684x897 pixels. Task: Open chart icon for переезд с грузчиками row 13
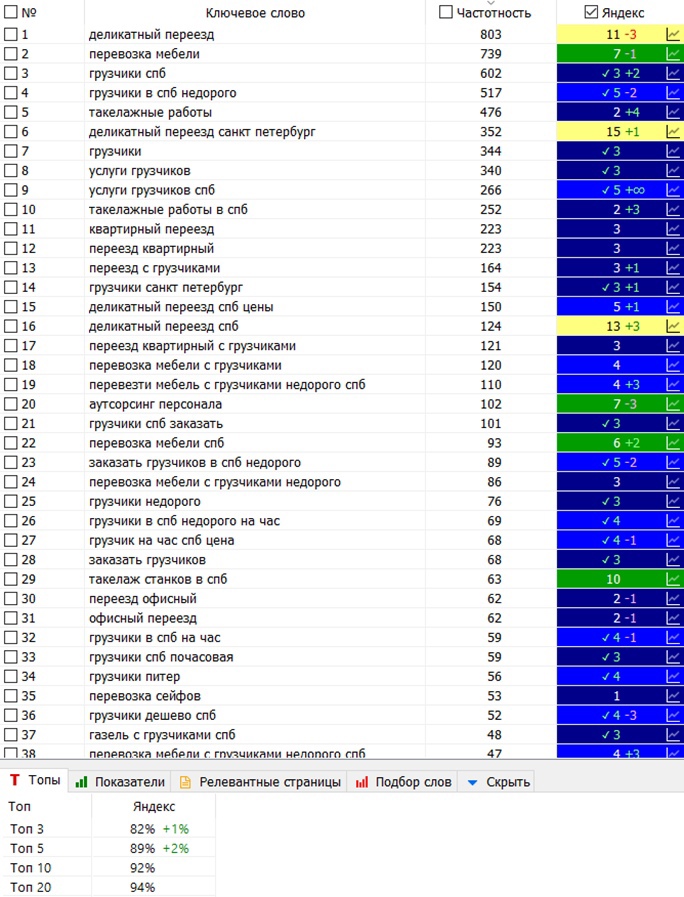tap(673, 268)
